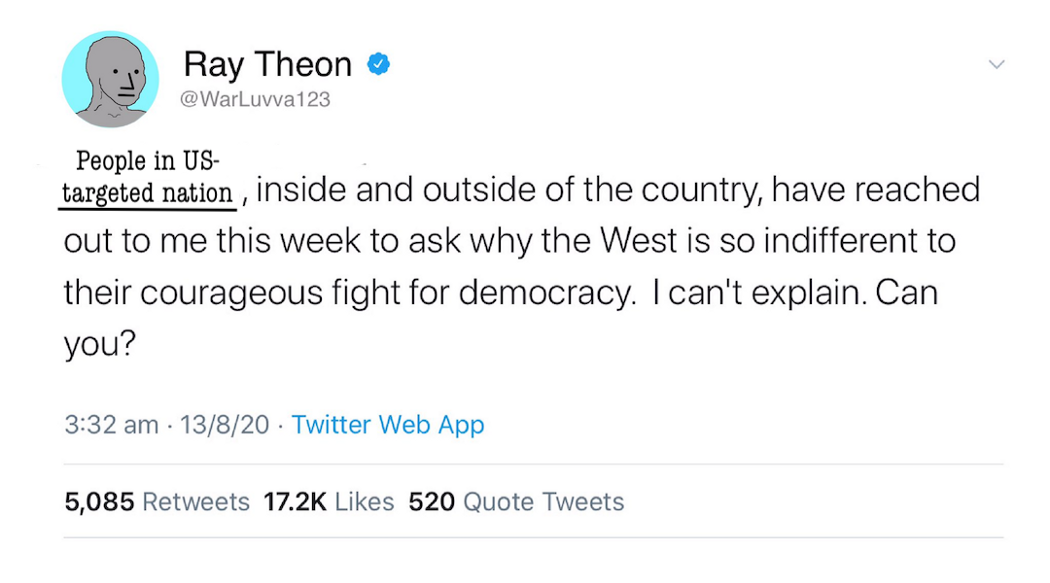Click the grey NPC face profile avatar
The width and height of the screenshot is (1050, 583).
pos(110,80)
